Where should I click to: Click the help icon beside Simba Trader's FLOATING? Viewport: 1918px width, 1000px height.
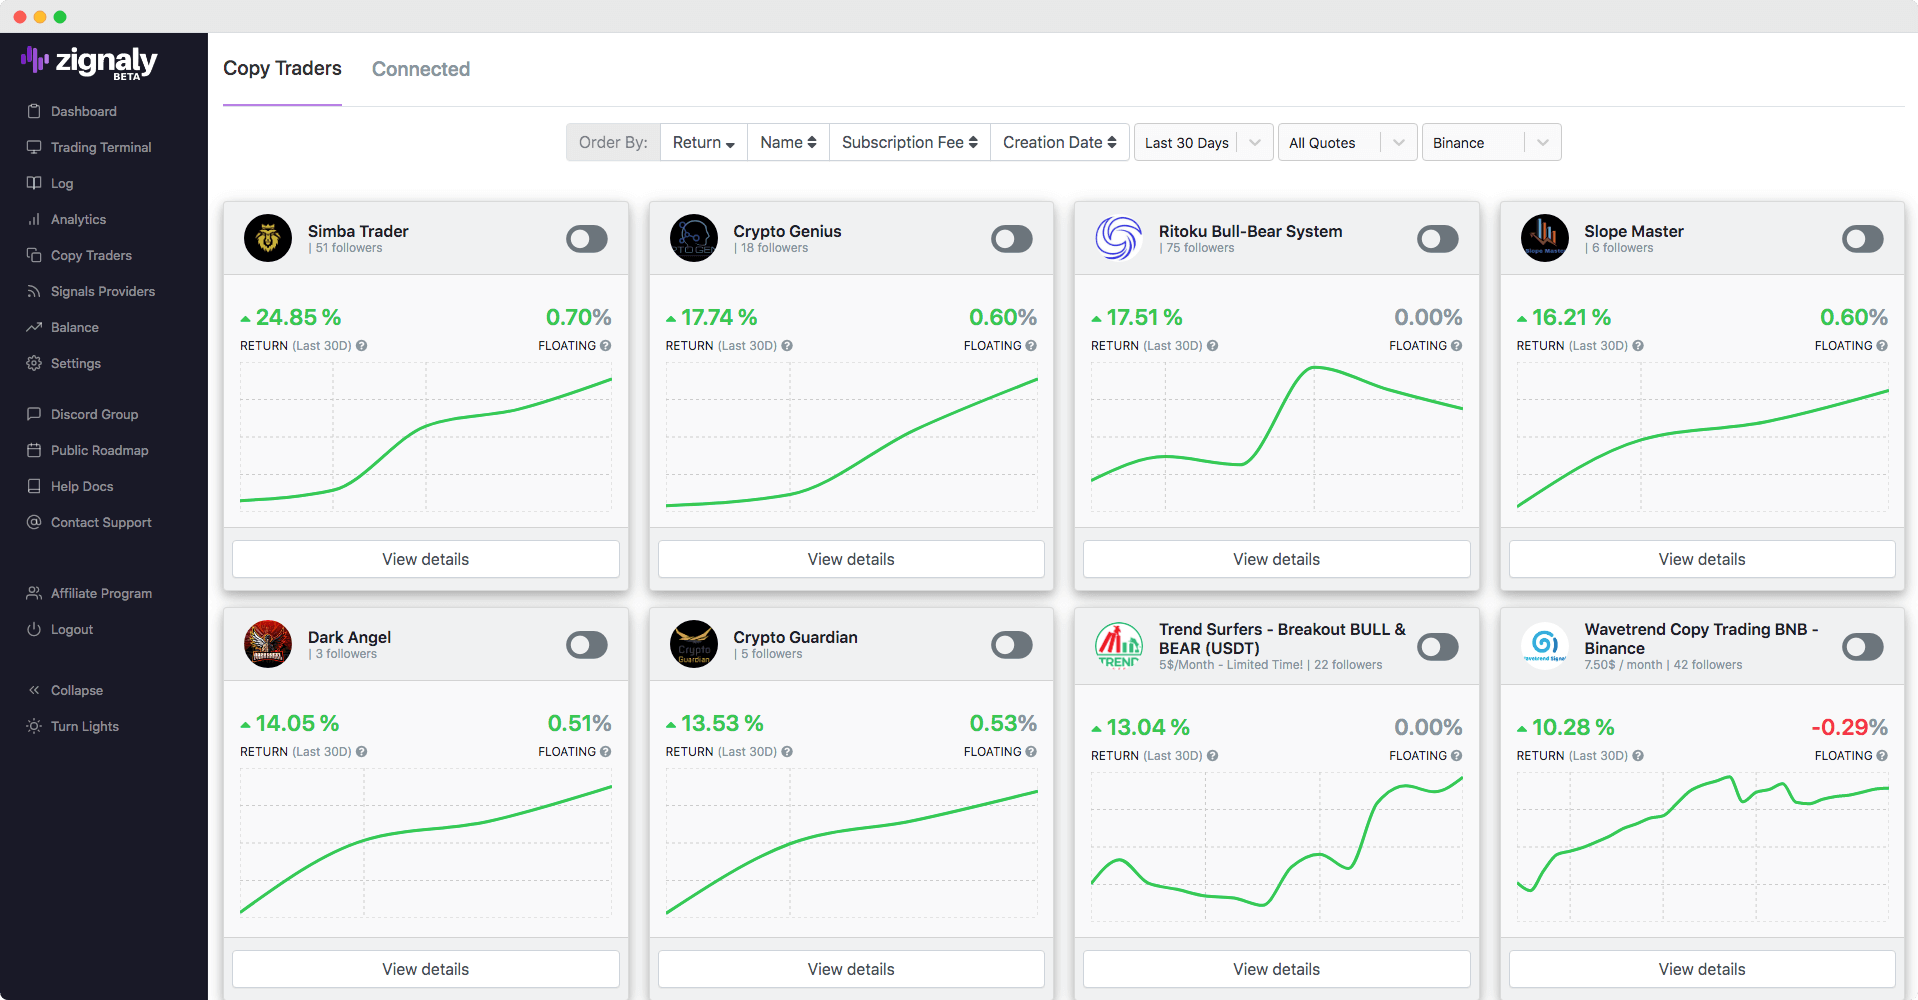[605, 346]
